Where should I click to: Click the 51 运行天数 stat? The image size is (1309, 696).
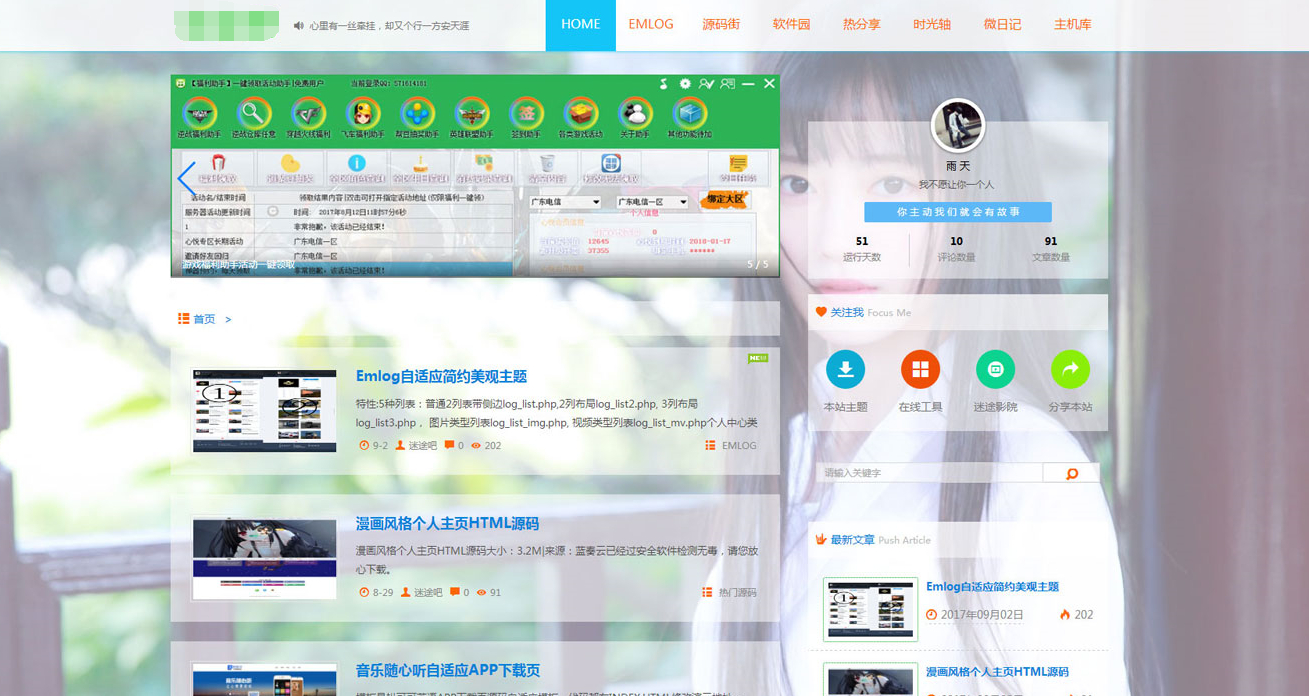pos(862,249)
